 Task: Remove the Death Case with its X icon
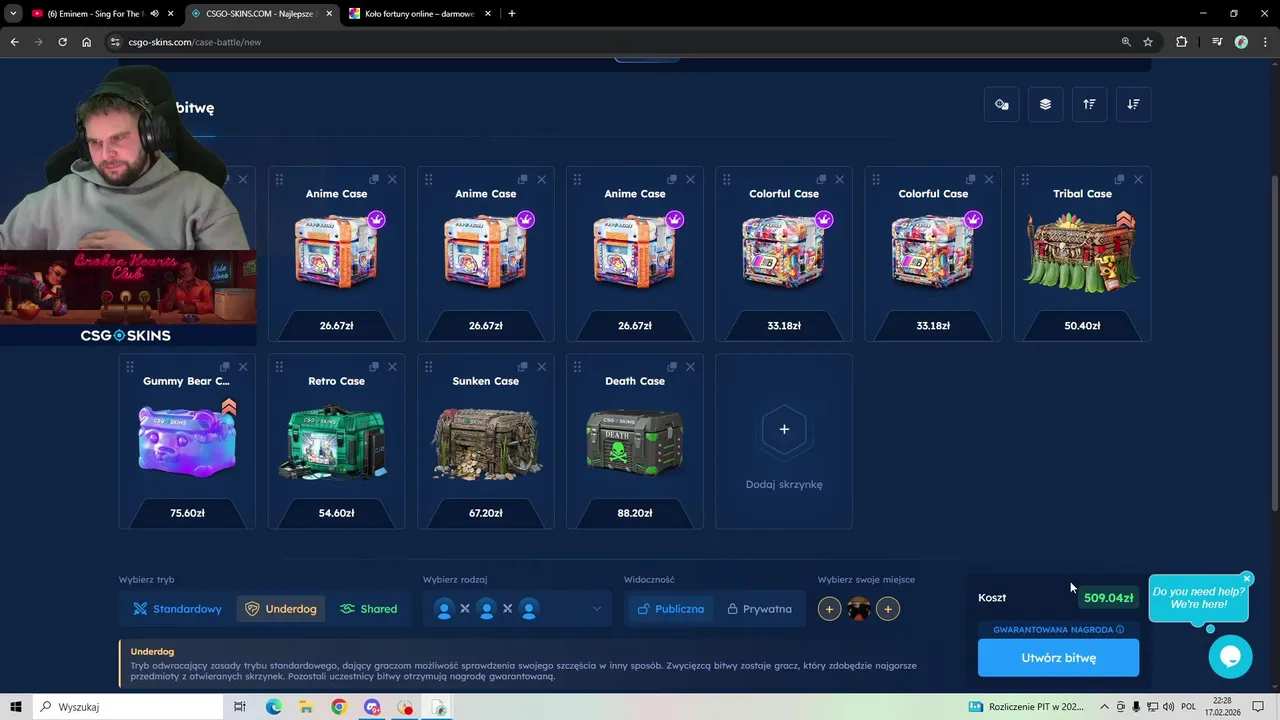[690, 367]
